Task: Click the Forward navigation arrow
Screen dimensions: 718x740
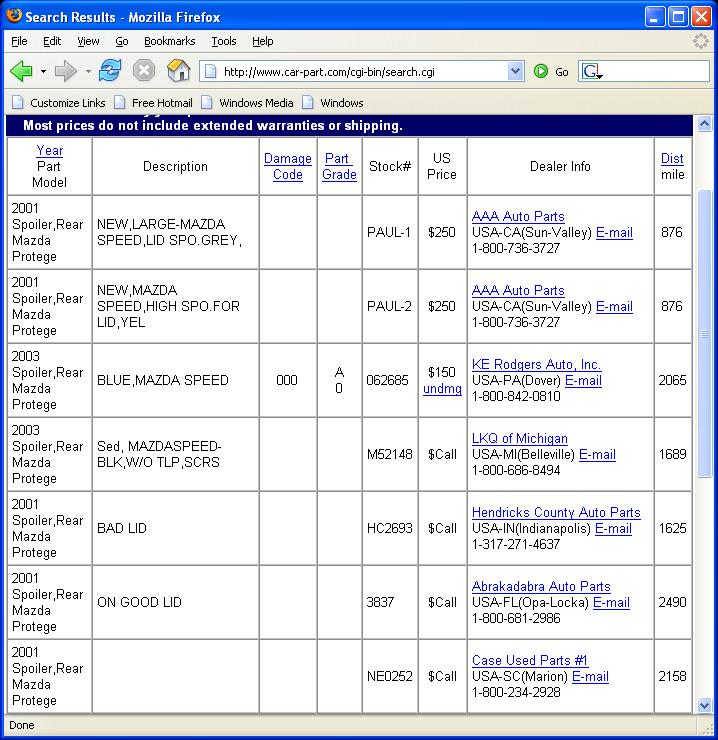Action: click(x=65, y=71)
